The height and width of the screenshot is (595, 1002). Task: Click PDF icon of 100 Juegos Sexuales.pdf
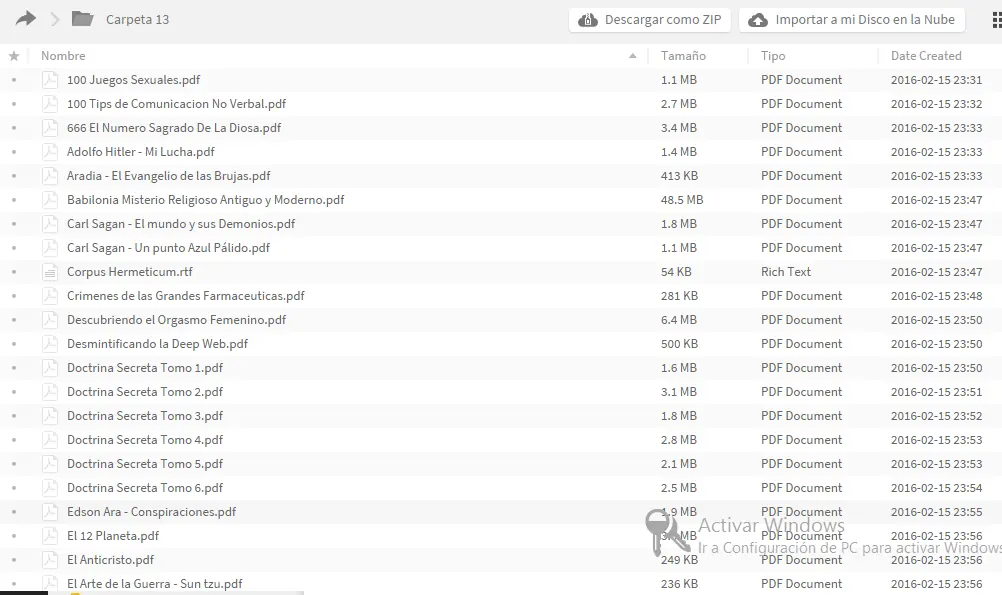(50, 80)
